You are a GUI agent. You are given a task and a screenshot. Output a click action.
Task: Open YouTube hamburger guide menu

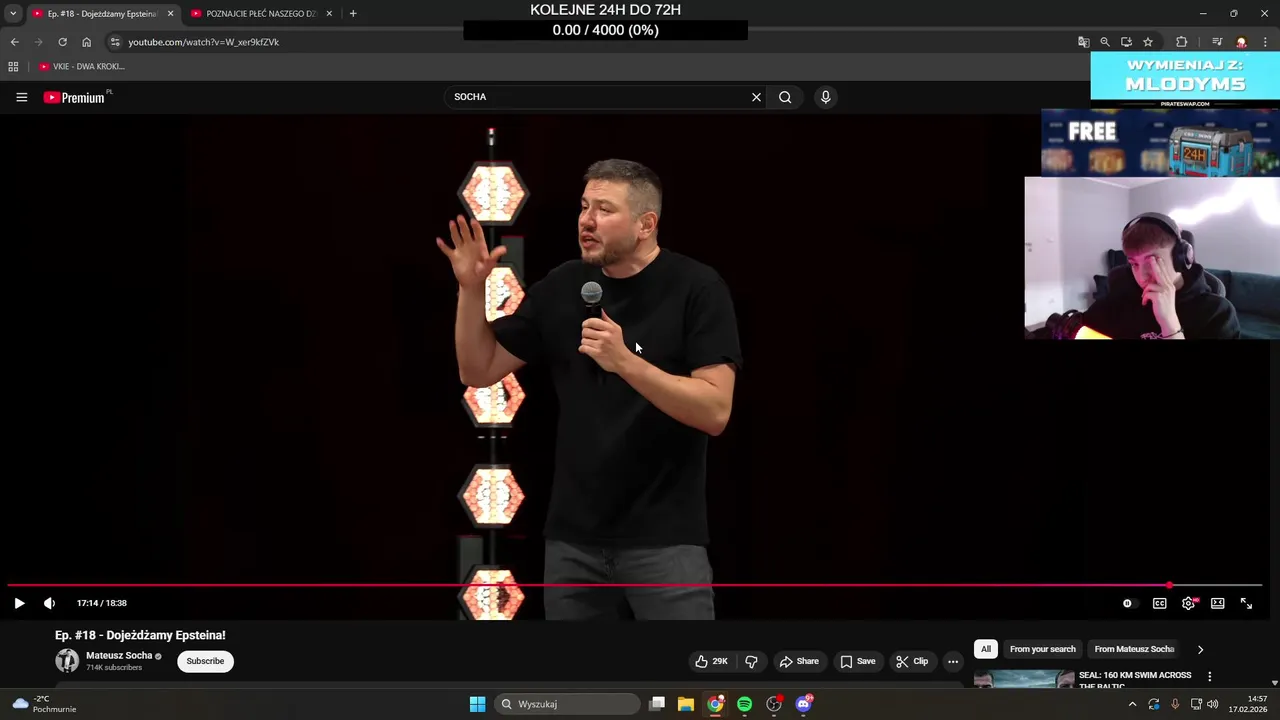tap(21, 97)
